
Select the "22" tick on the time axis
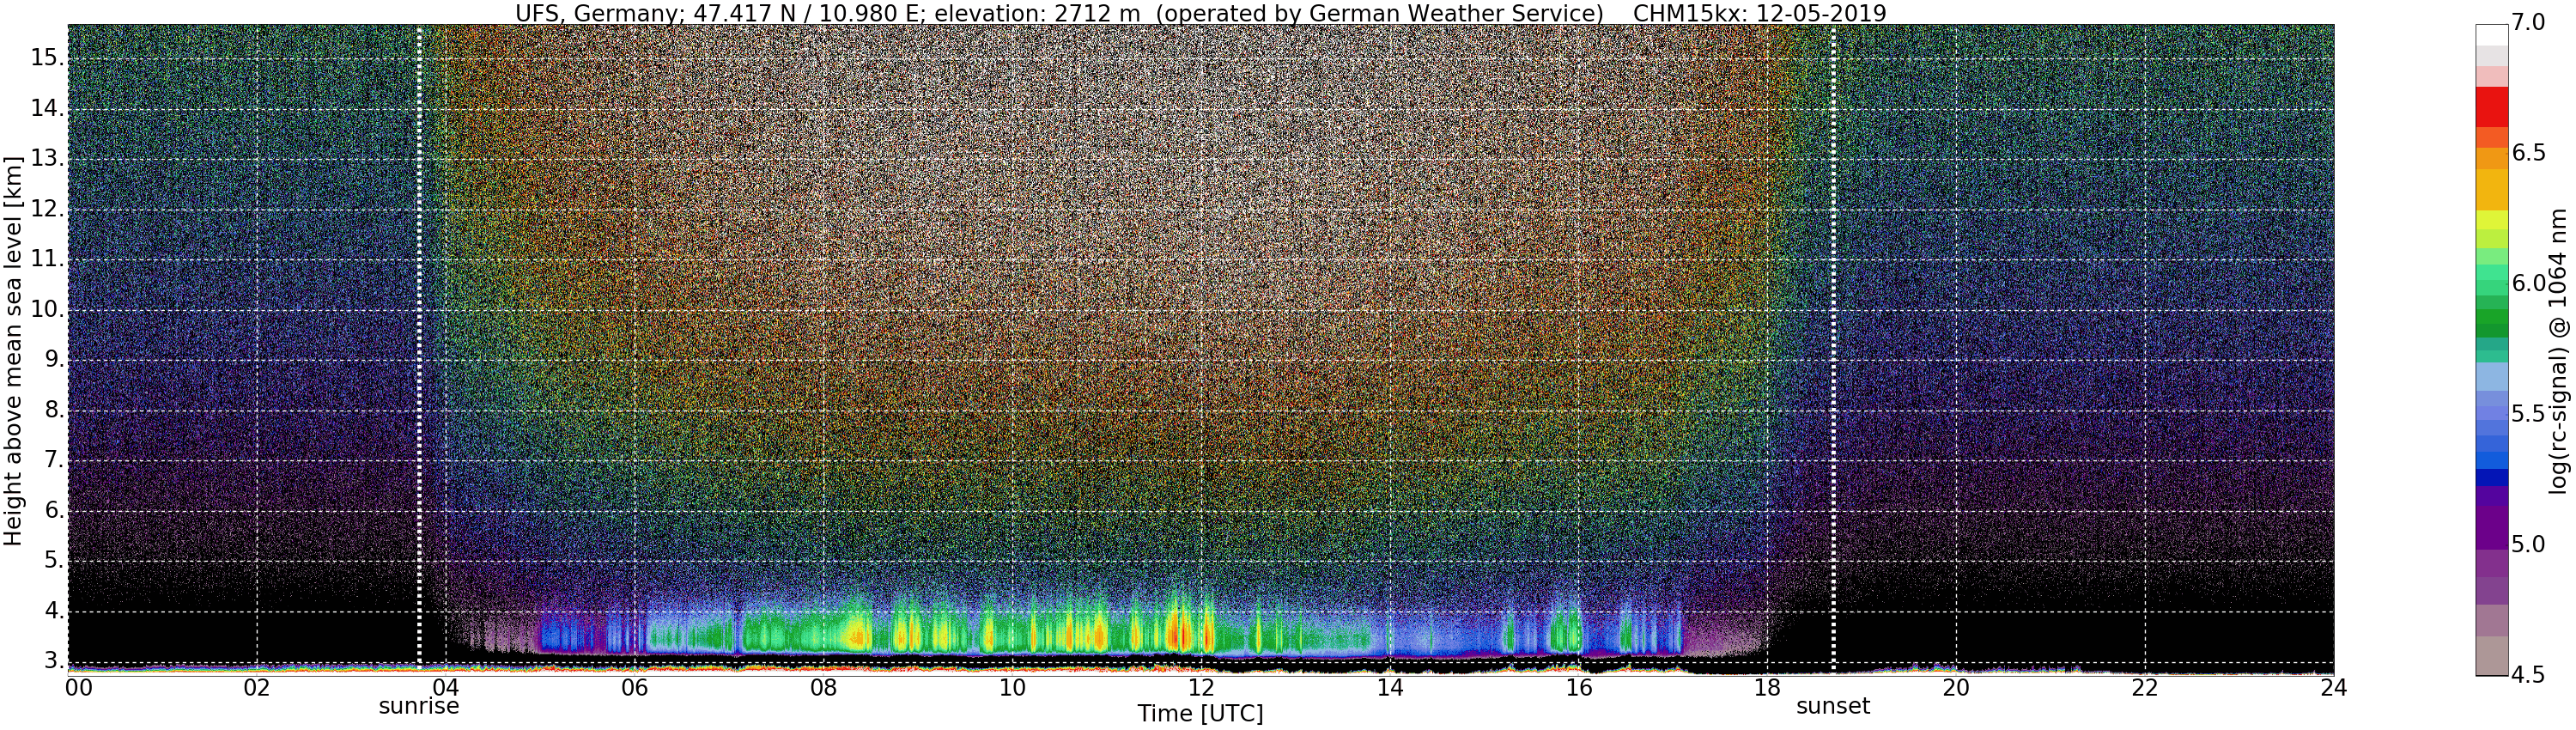point(2145,687)
